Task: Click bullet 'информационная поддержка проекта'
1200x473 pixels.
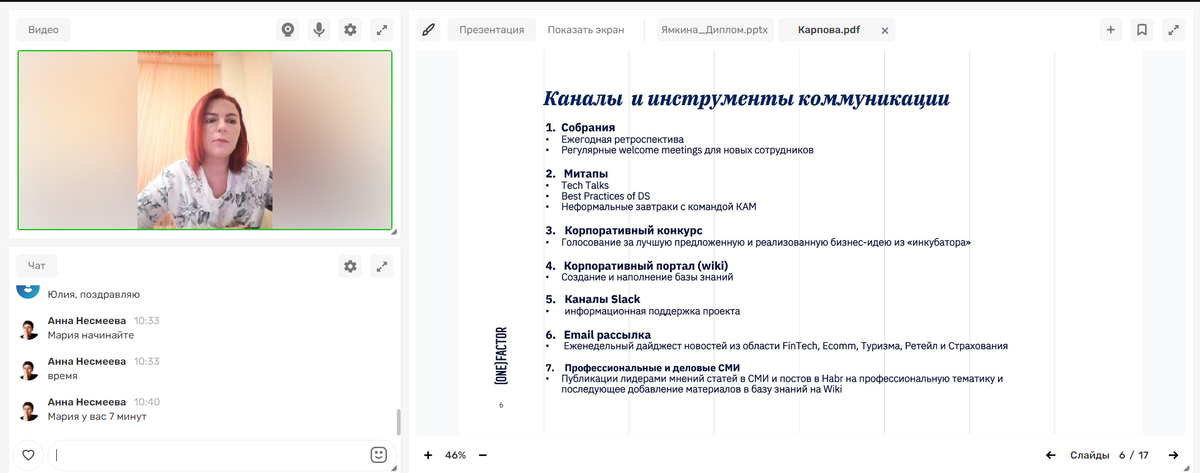Action: tap(652, 311)
